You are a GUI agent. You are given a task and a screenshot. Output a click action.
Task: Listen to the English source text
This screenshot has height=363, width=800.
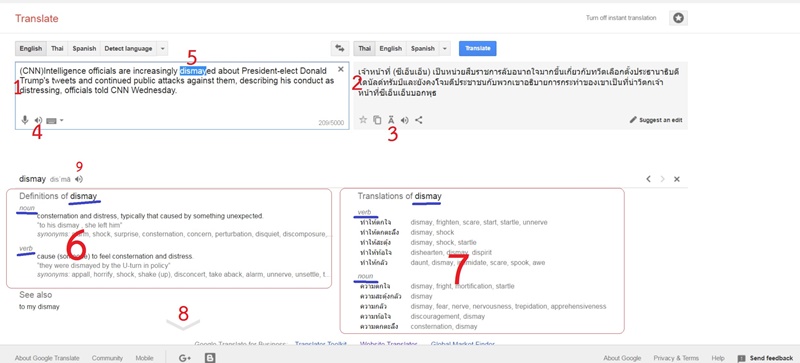click(38, 120)
